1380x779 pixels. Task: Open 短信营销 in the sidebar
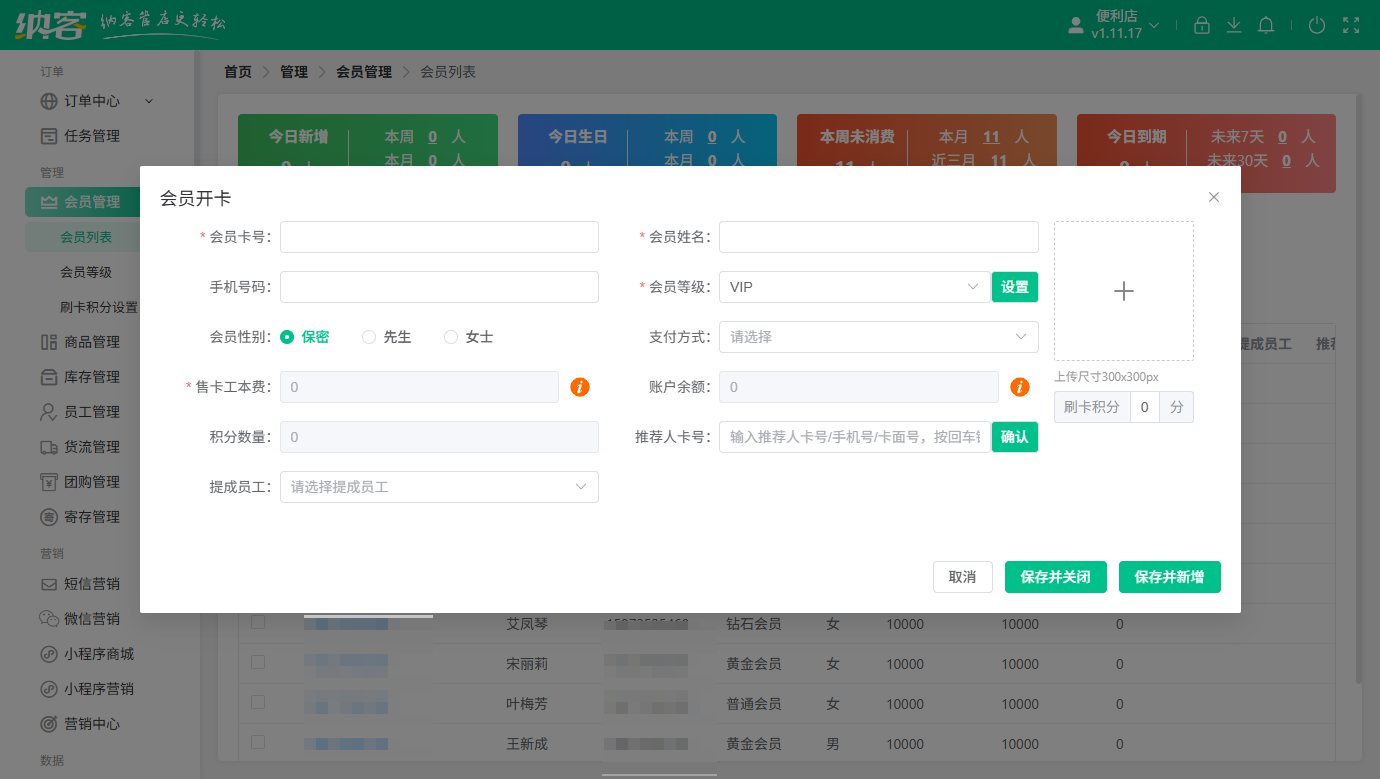click(91, 584)
